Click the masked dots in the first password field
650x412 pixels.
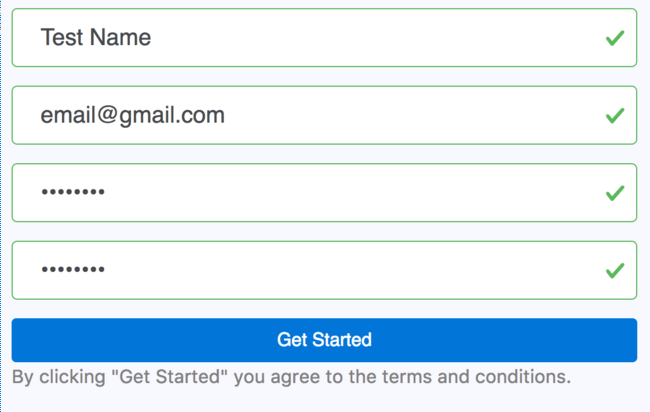72,193
